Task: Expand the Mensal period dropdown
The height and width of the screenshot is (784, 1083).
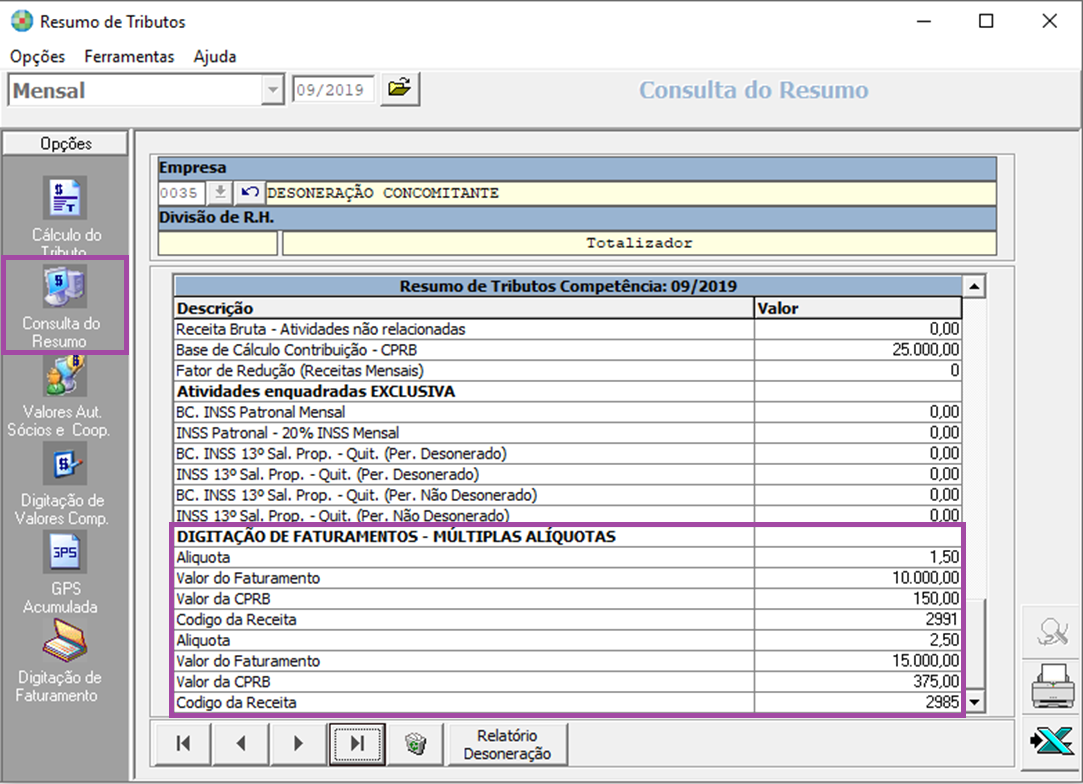Action: (x=273, y=90)
